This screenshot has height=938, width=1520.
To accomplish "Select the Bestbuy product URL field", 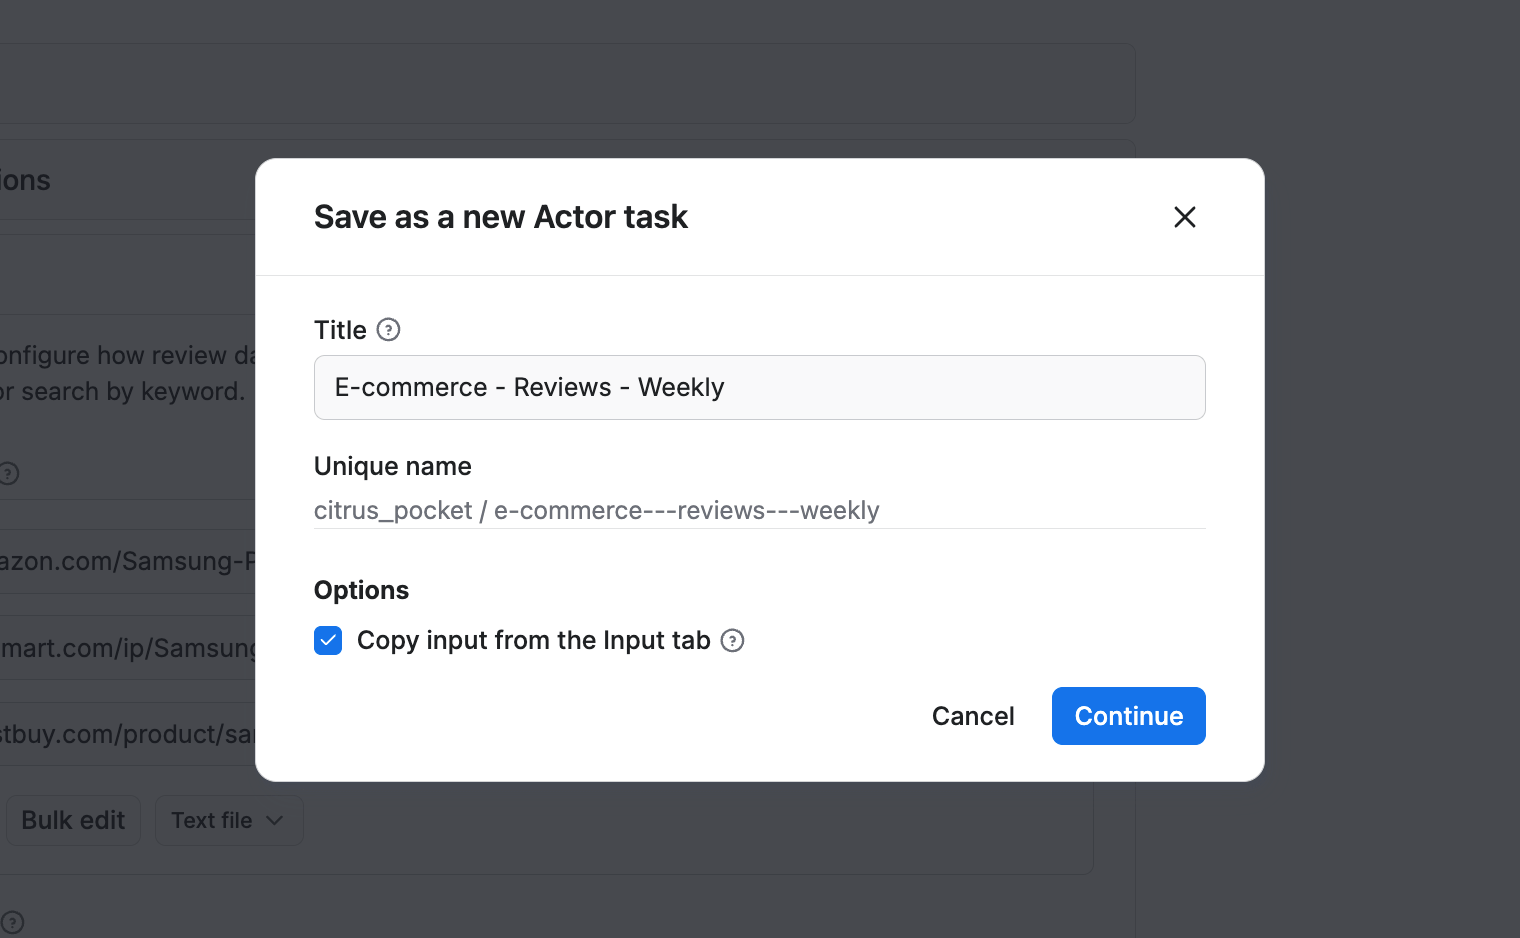I will (x=127, y=735).
